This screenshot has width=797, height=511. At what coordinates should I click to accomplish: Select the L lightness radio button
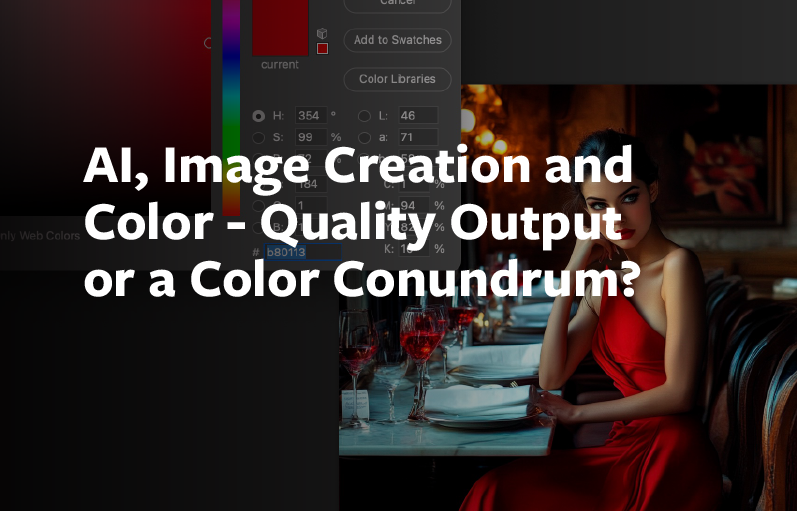tap(364, 116)
